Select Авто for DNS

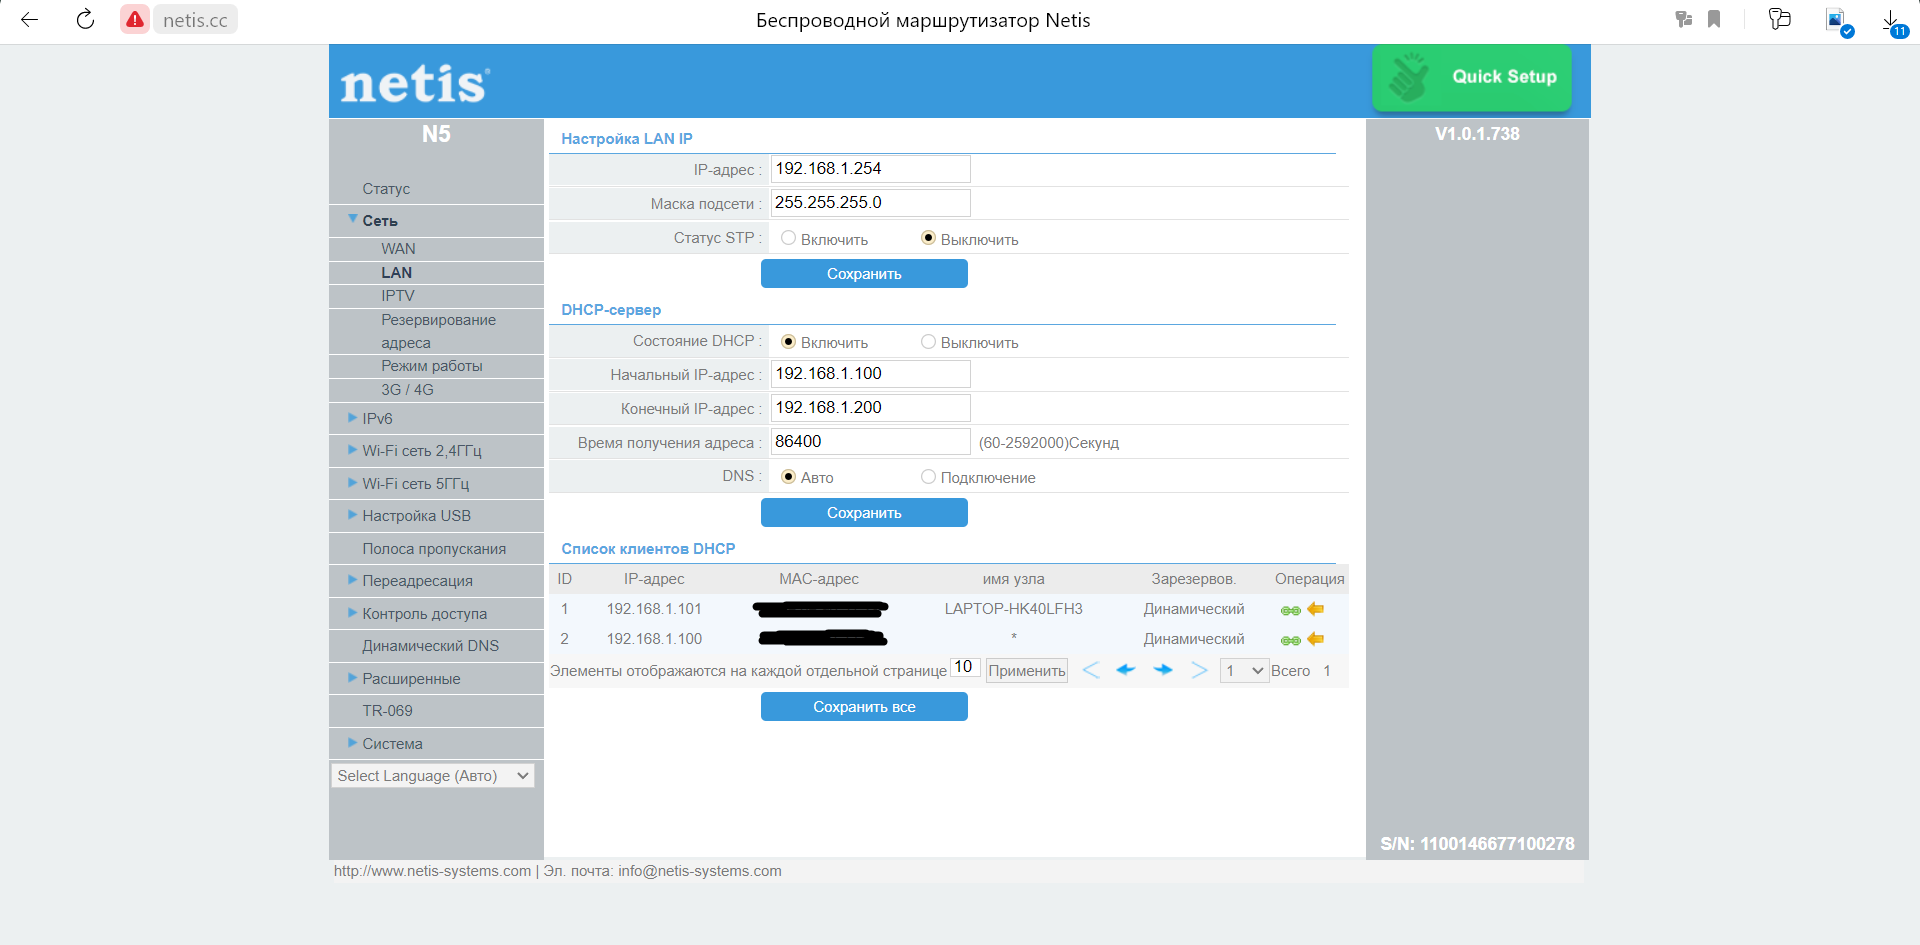tap(788, 476)
